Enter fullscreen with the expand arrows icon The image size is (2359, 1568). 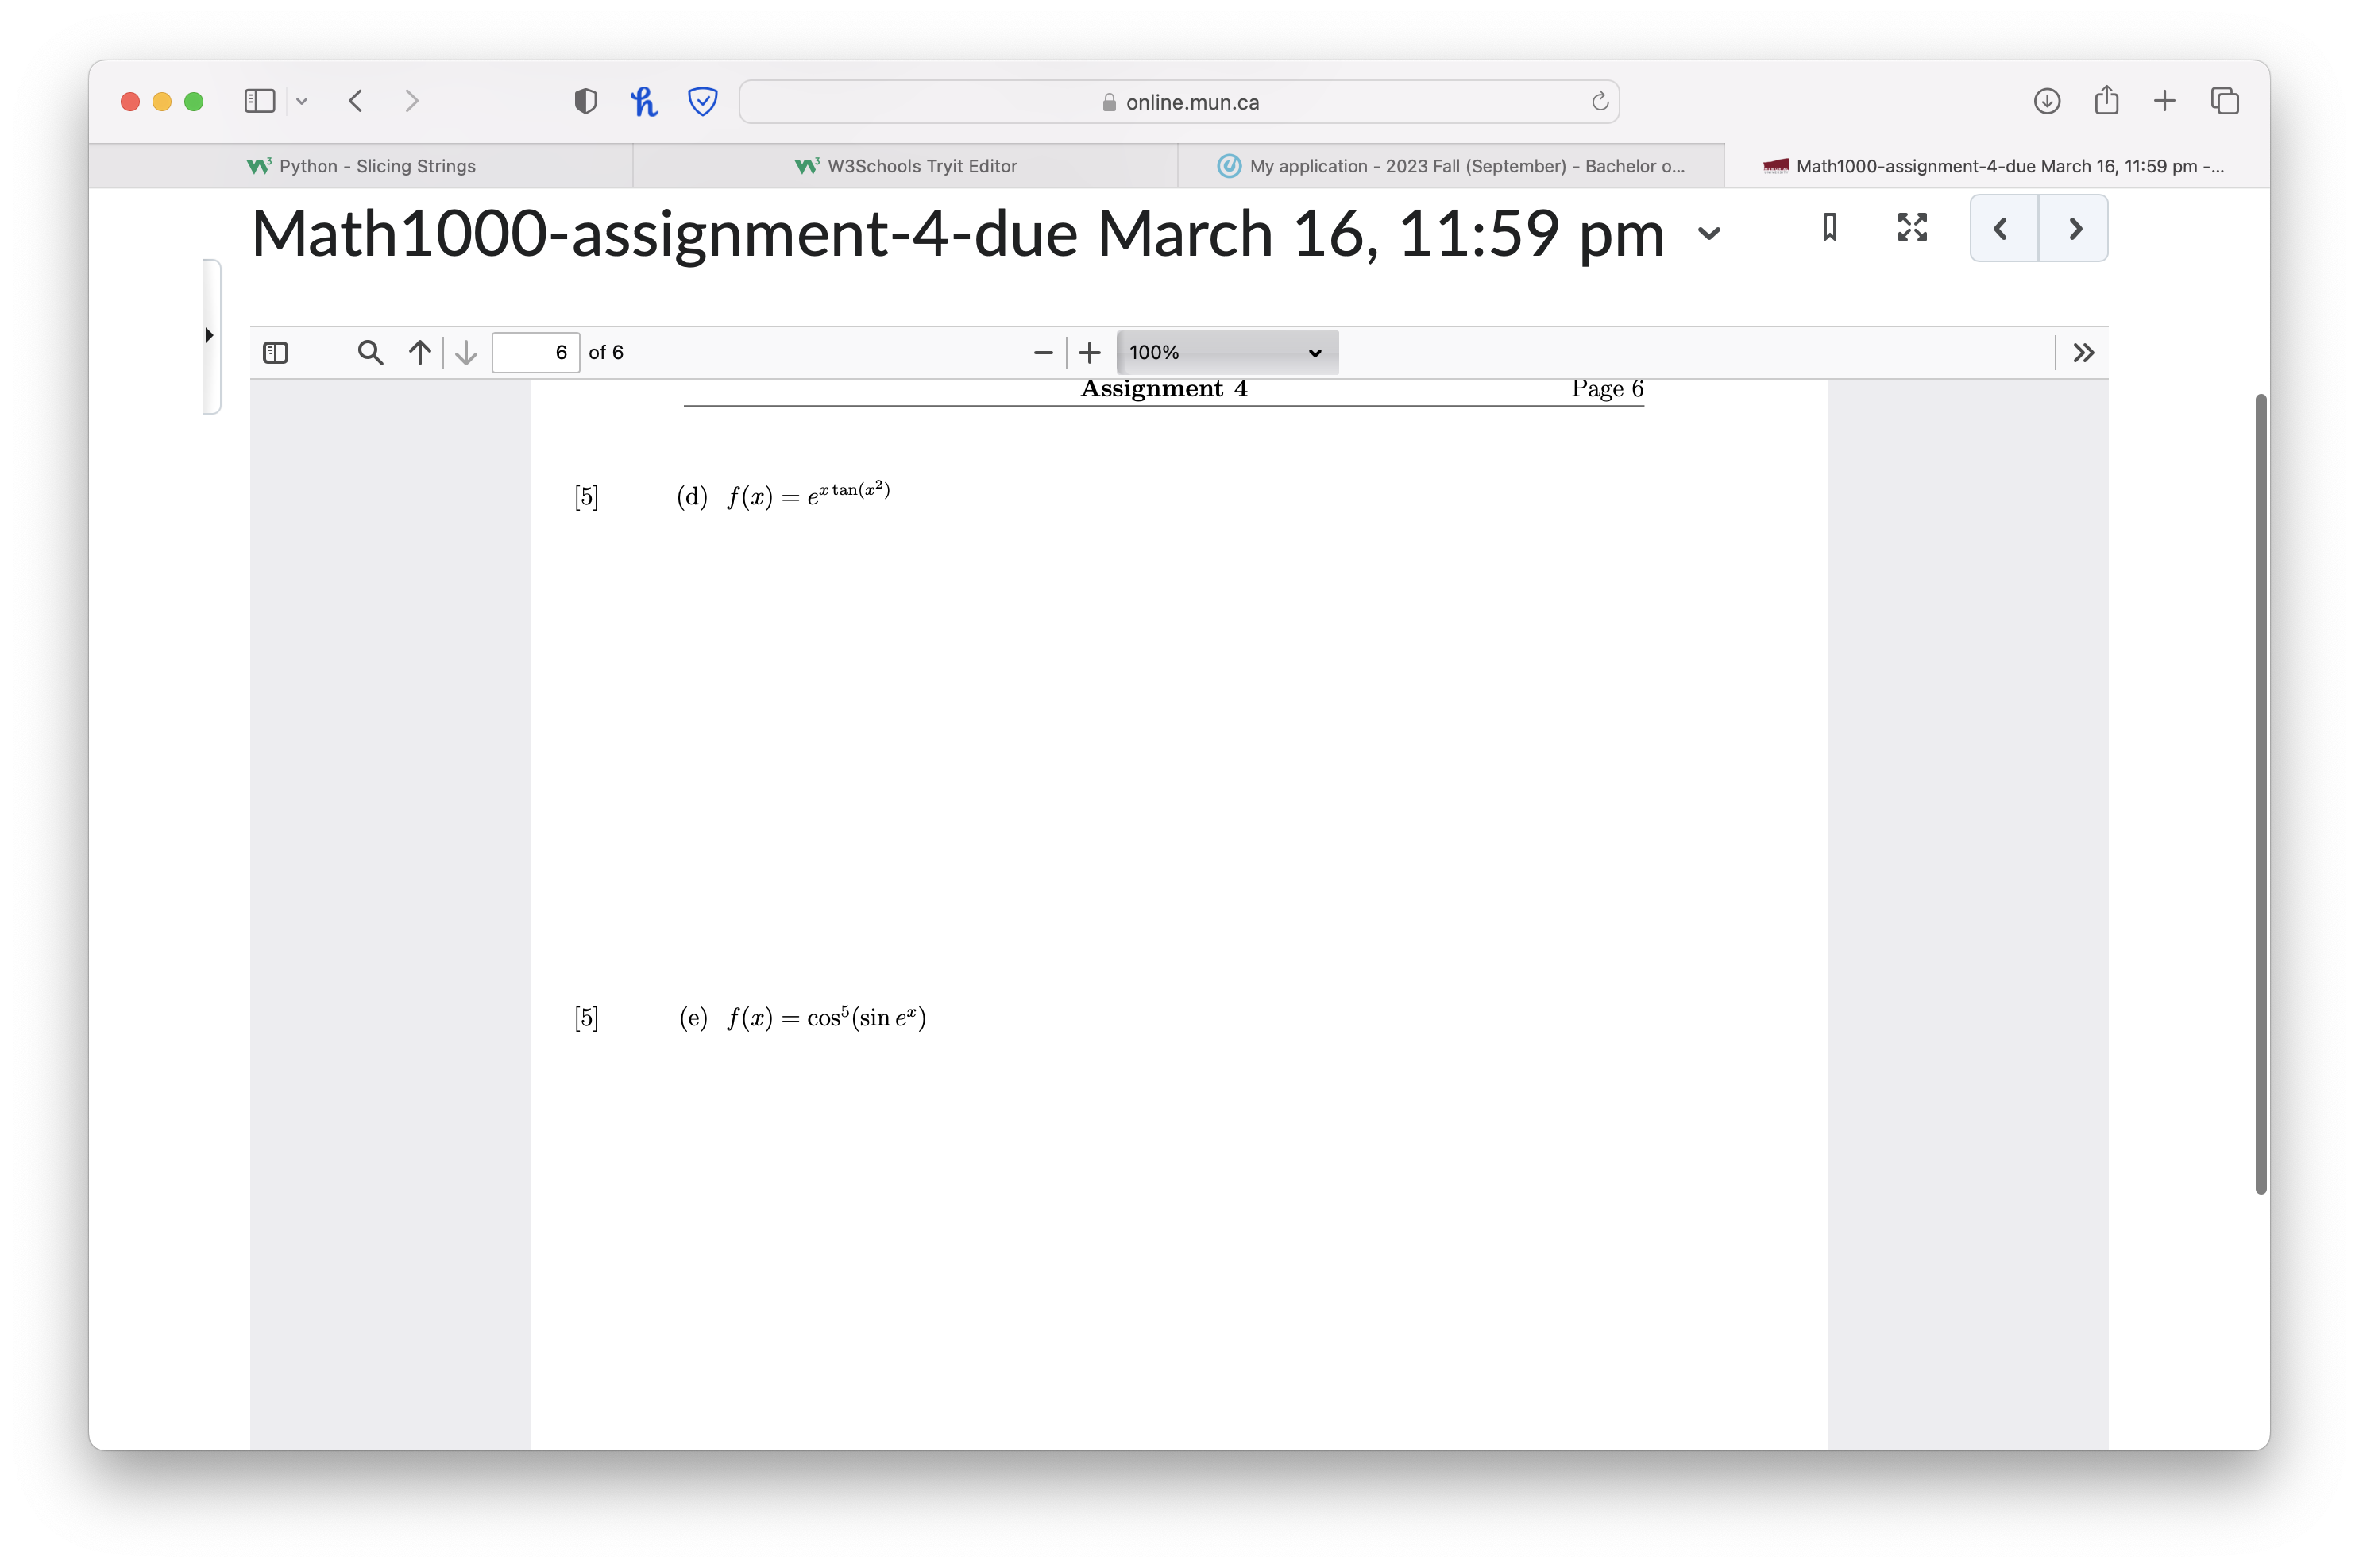click(1912, 228)
